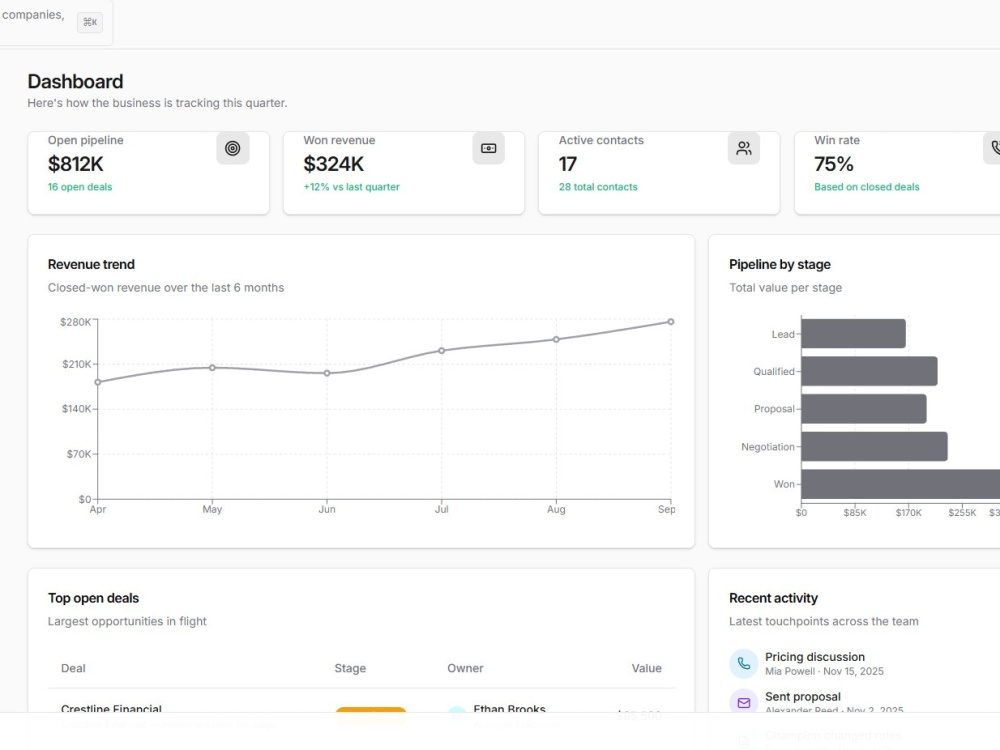Click the 75% win rate value
Viewport: 1000px width, 750px height.
[x=834, y=164]
